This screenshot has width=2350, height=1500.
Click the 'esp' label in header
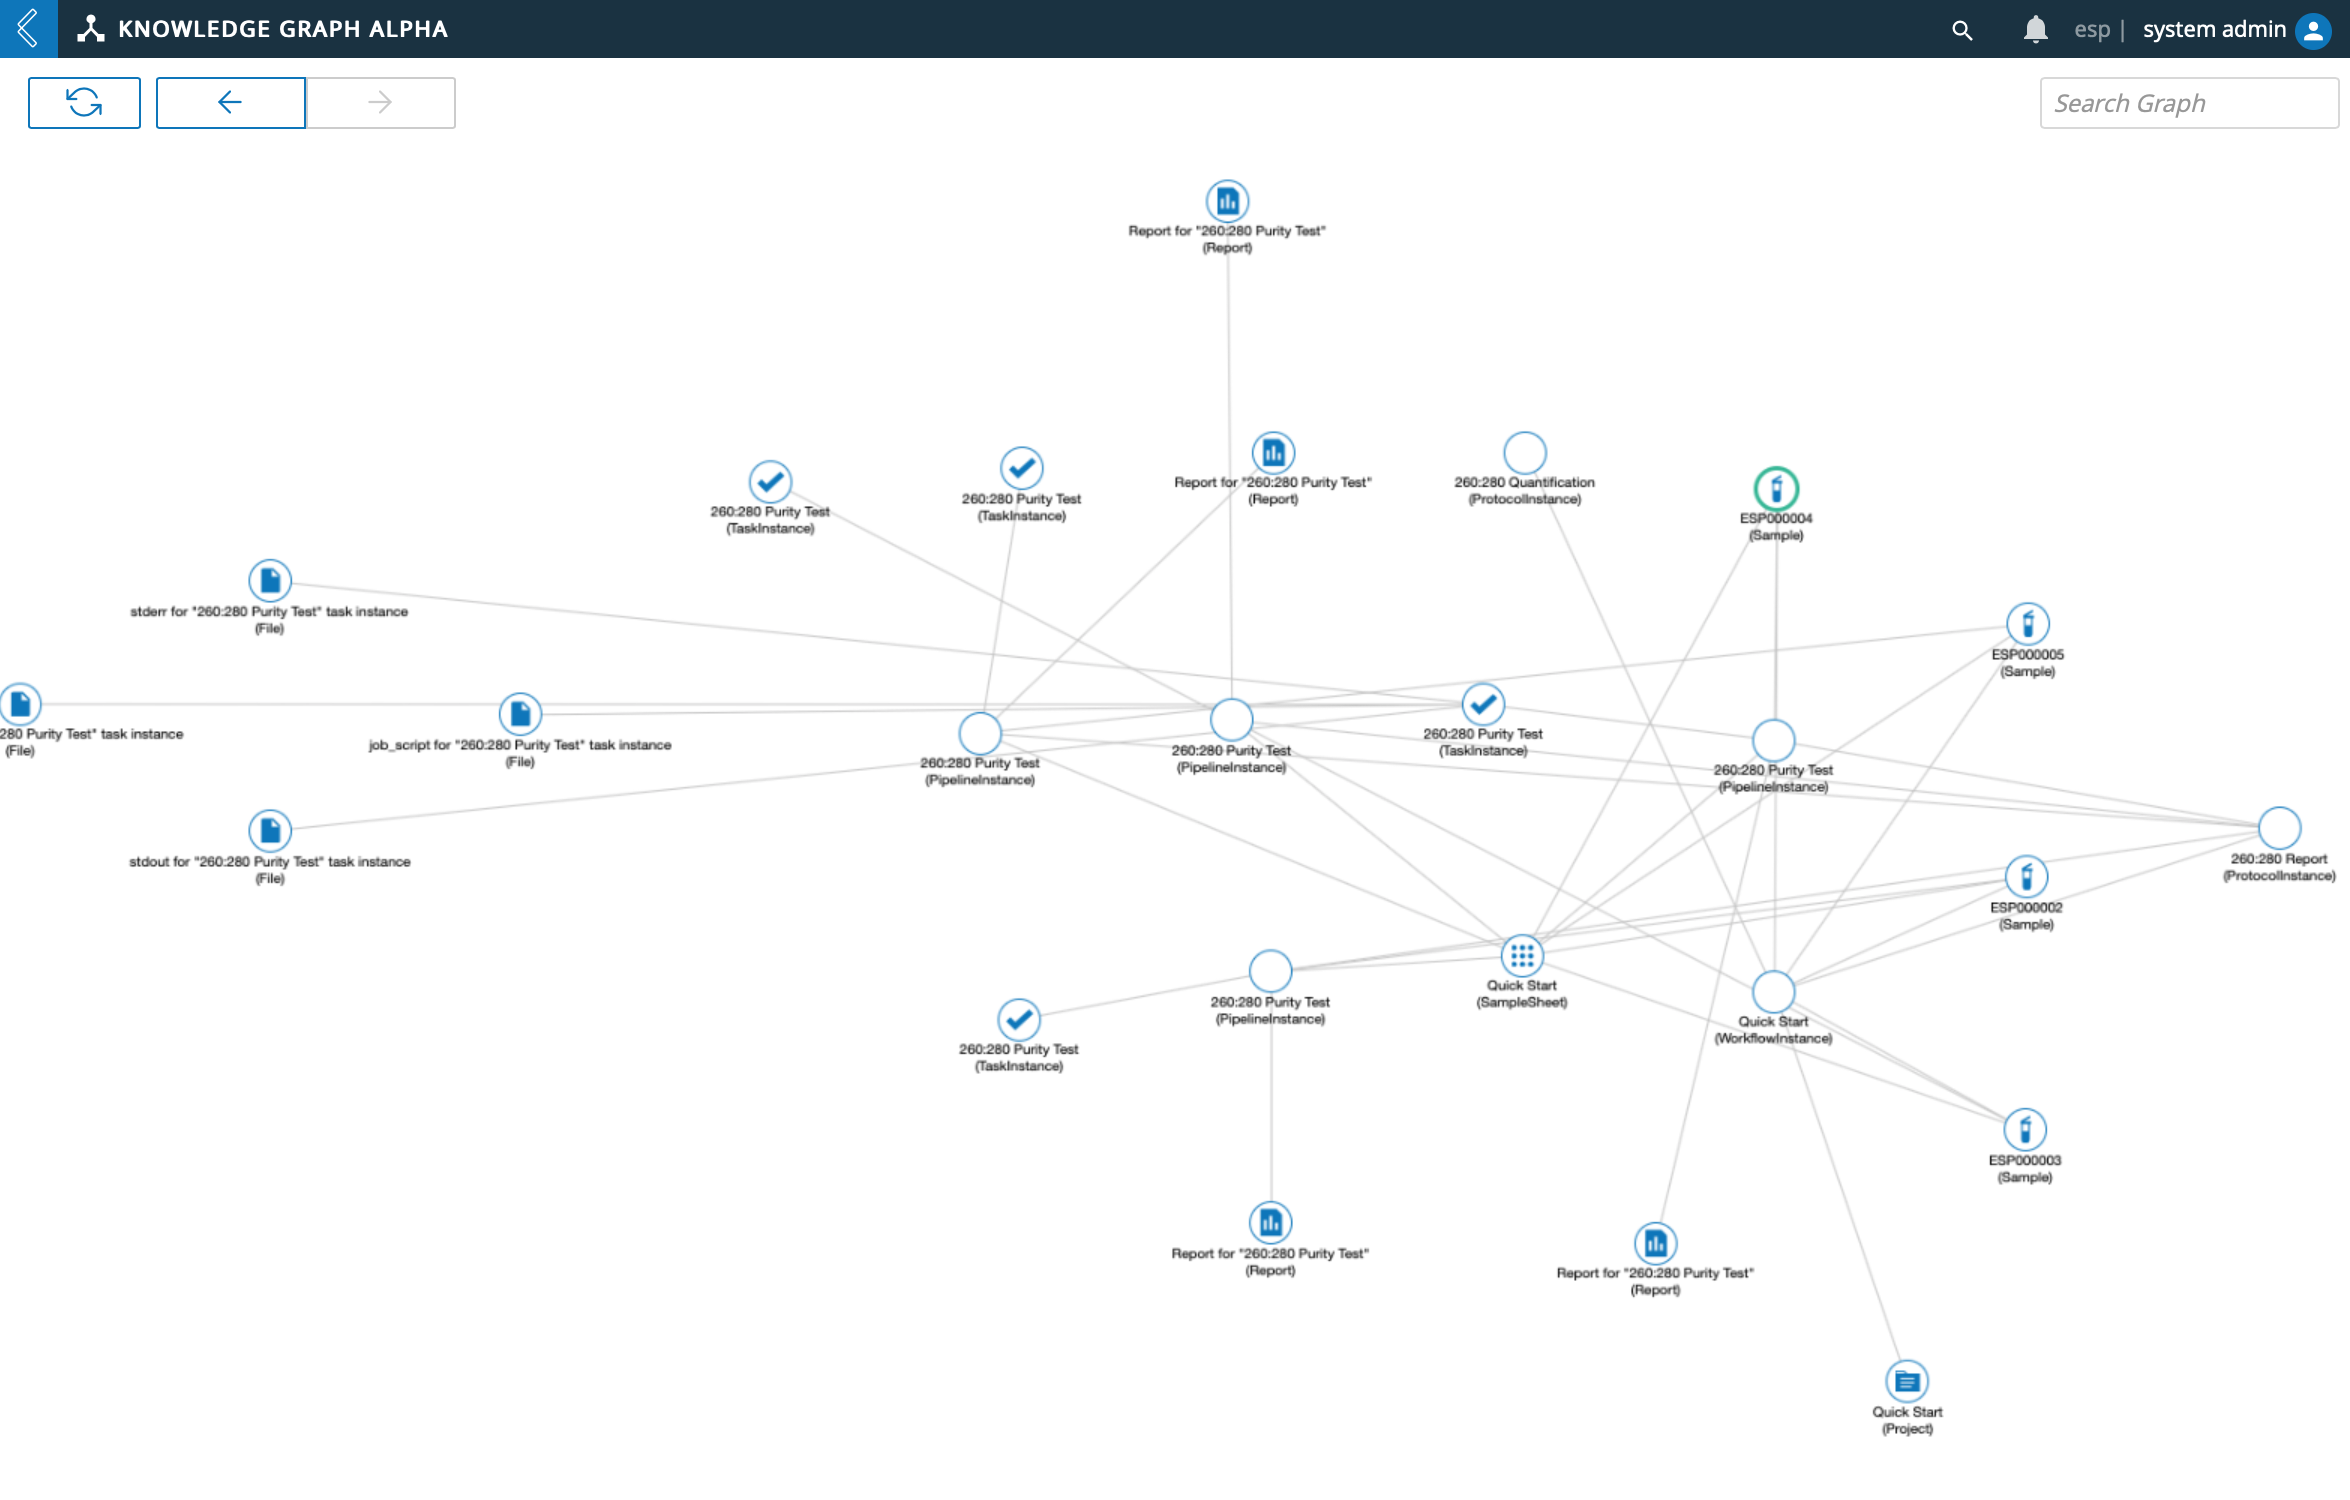tap(2092, 30)
